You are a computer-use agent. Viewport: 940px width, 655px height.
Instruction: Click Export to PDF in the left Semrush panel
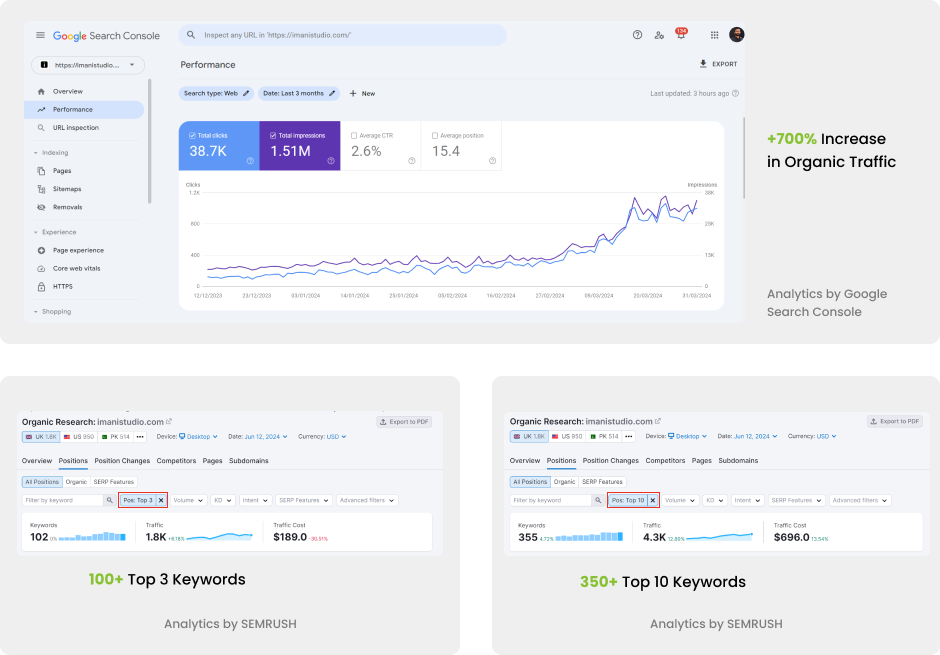click(404, 422)
